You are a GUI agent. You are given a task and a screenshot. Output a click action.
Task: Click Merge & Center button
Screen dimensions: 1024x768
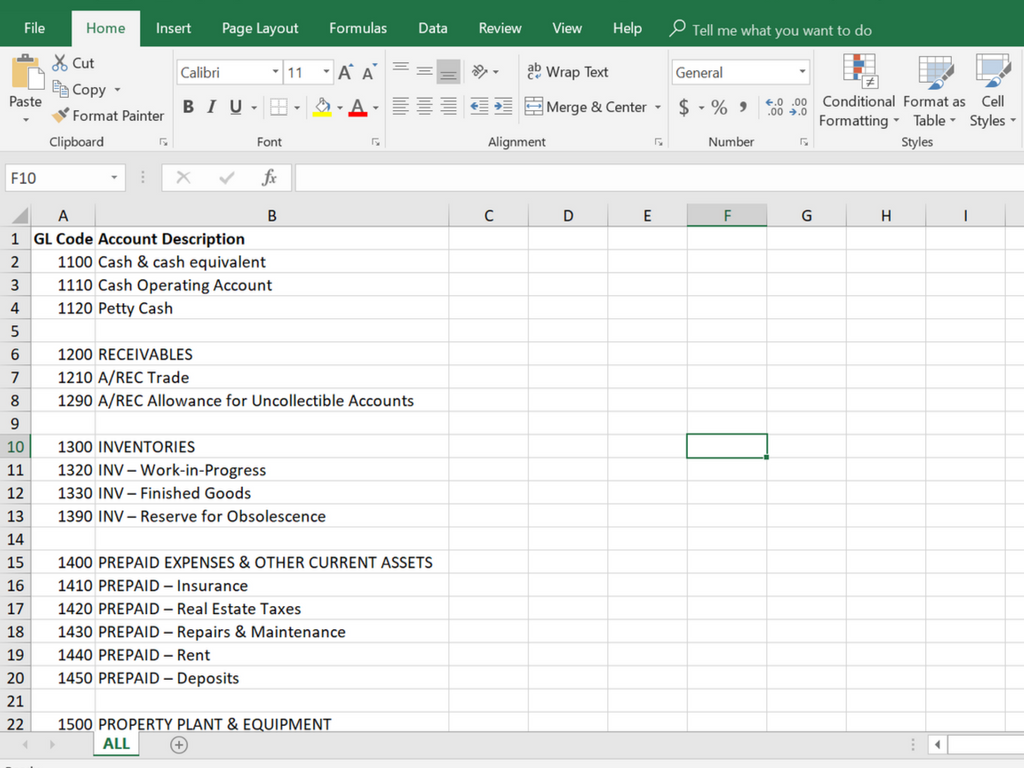pos(586,106)
